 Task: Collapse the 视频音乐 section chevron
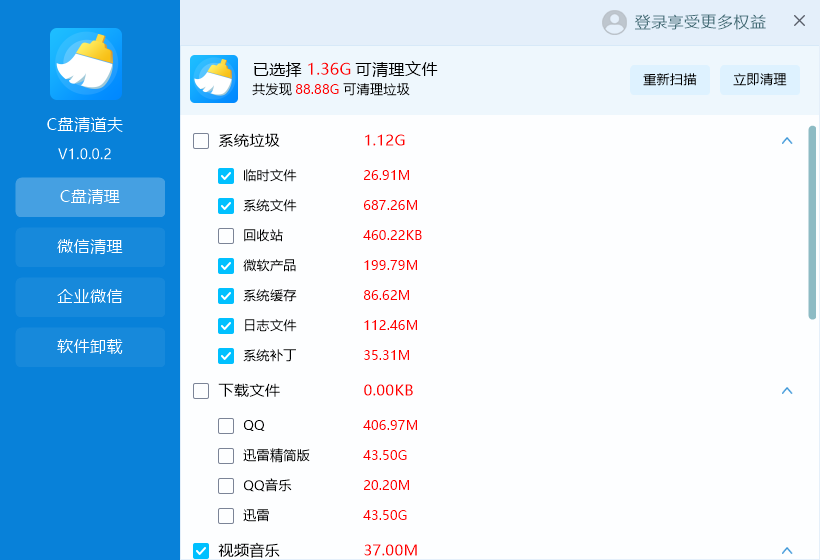tap(786, 550)
